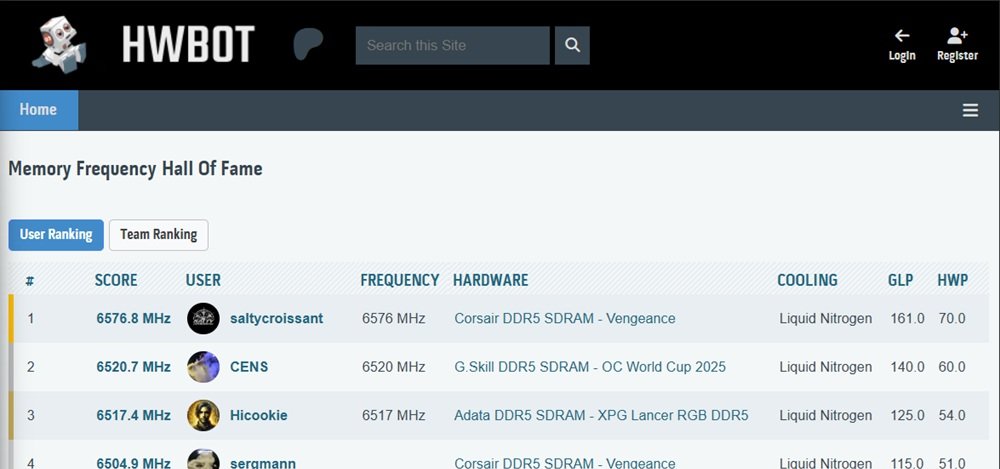Type in the Search this Site field
1000x469 pixels.
[452, 45]
